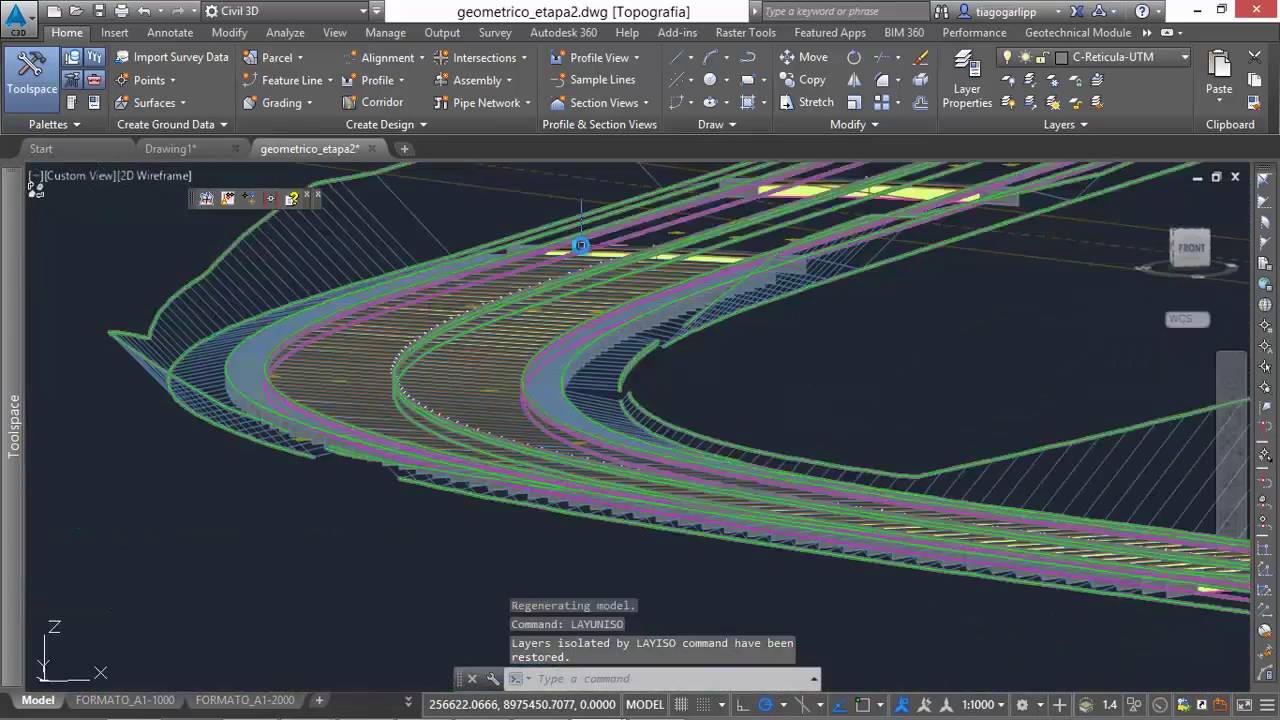The width and height of the screenshot is (1280, 720).
Task: Open the Annotate ribbon tab
Action: (x=170, y=32)
